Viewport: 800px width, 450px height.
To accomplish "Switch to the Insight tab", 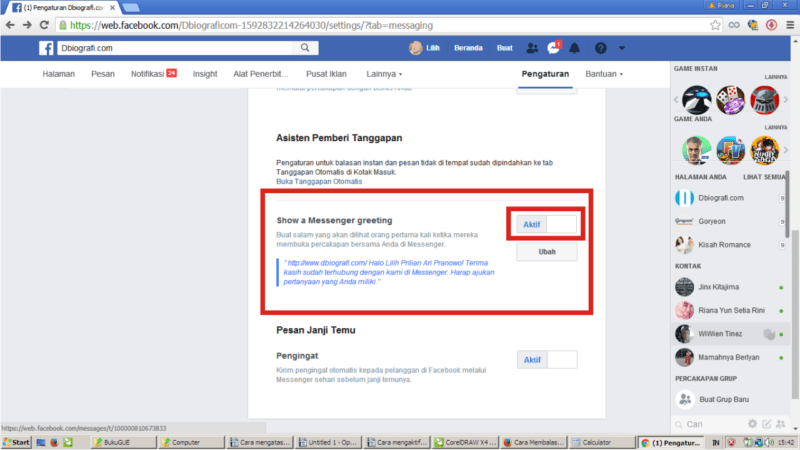I will 205,74.
